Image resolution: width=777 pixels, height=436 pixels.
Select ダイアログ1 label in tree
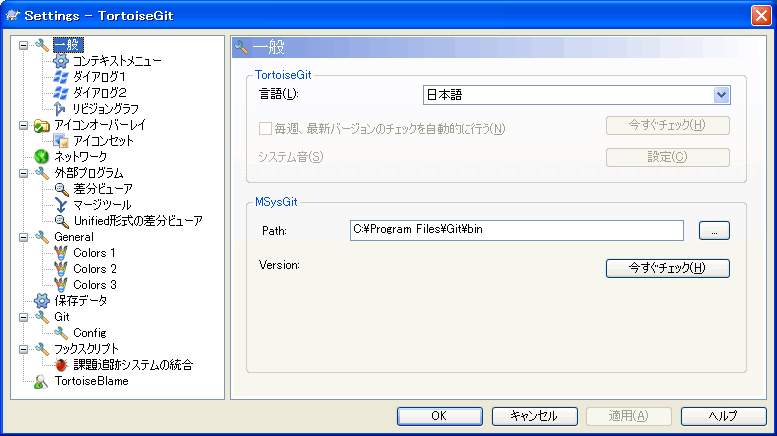99,77
